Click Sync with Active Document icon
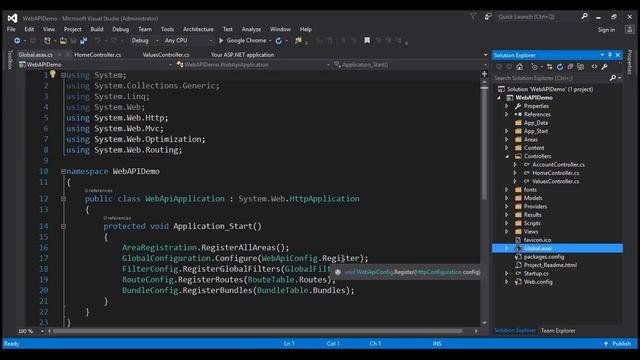 point(549,67)
